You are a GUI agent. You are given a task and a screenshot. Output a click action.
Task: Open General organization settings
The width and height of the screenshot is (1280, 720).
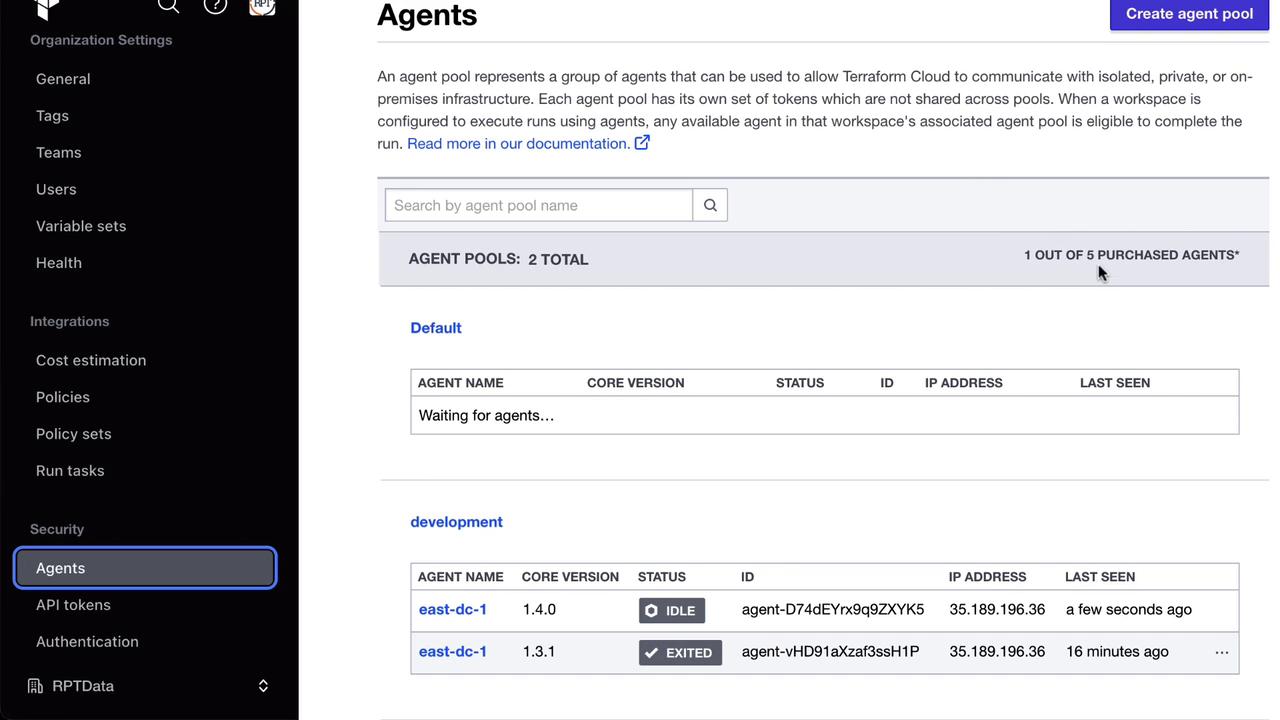pyautogui.click(x=63, y=79)
